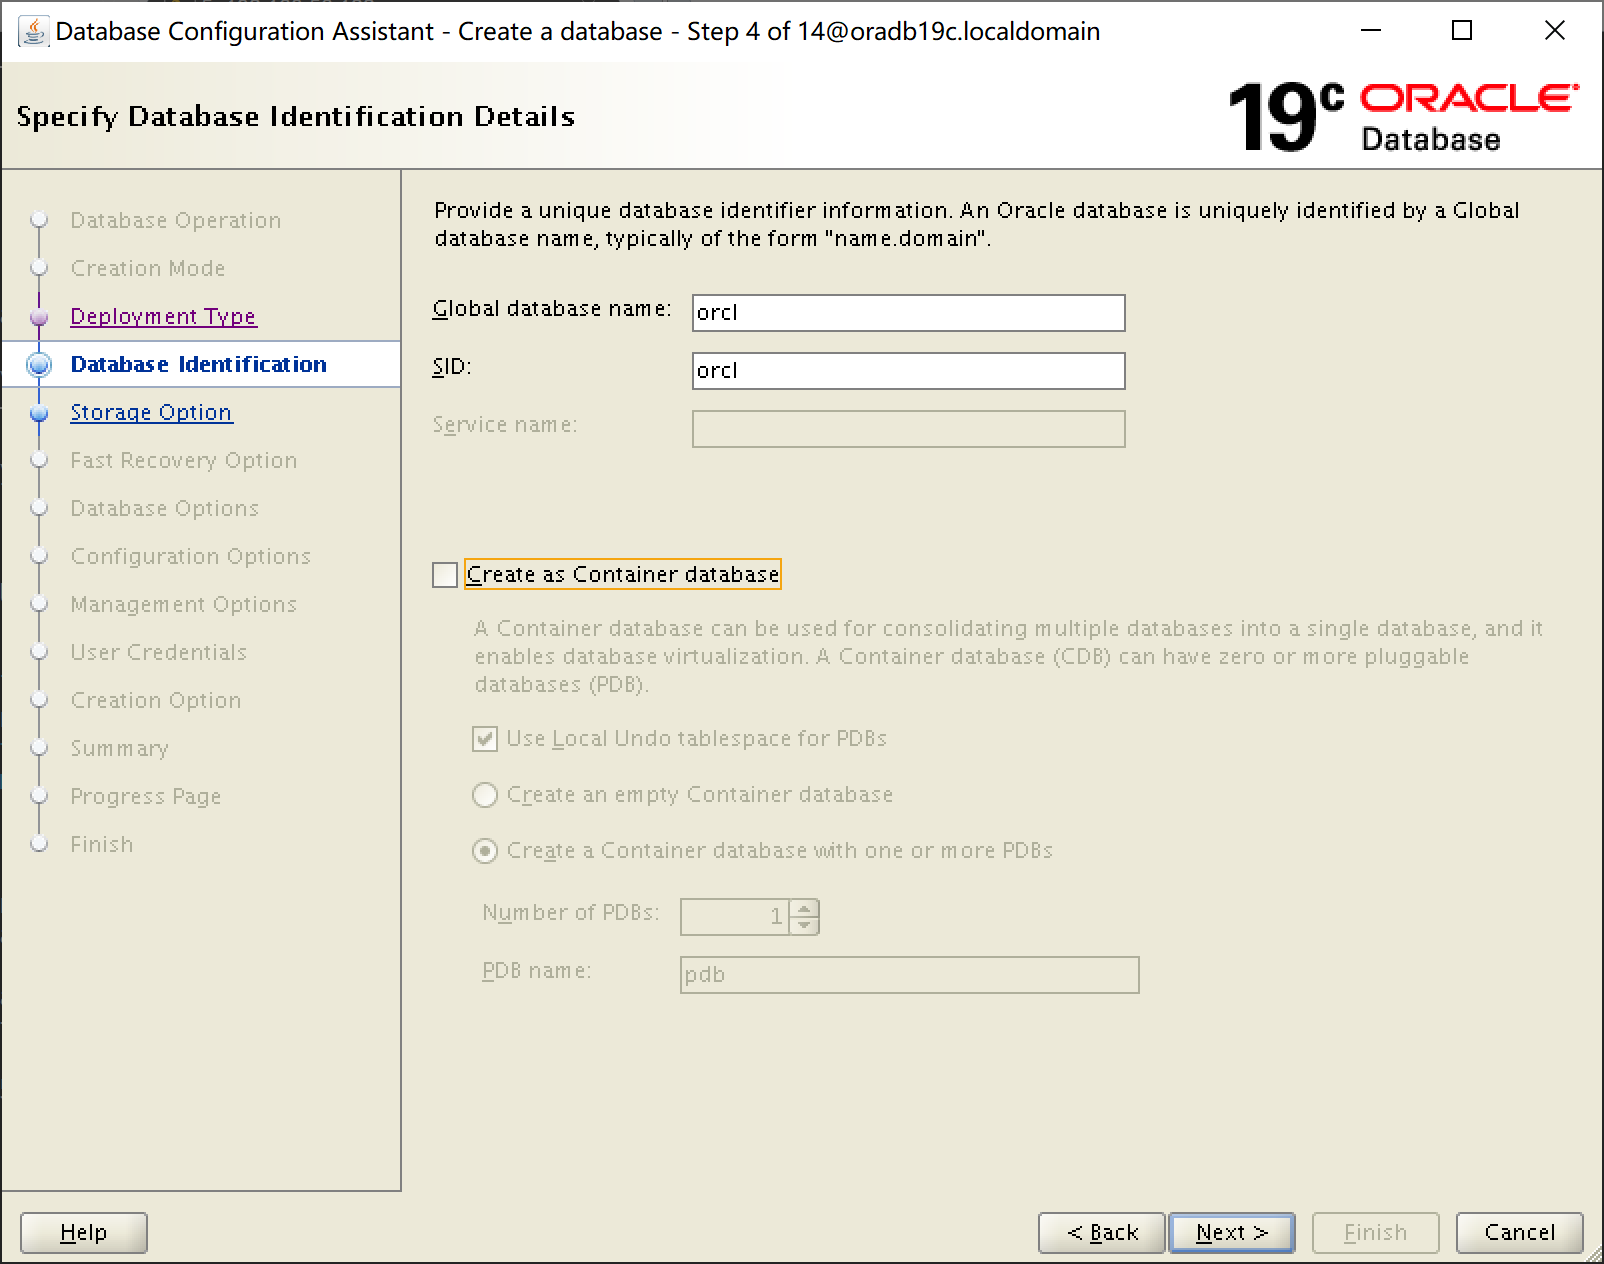
Task: Click the 'Number of PDBs:' label
Action: (571, 913)
